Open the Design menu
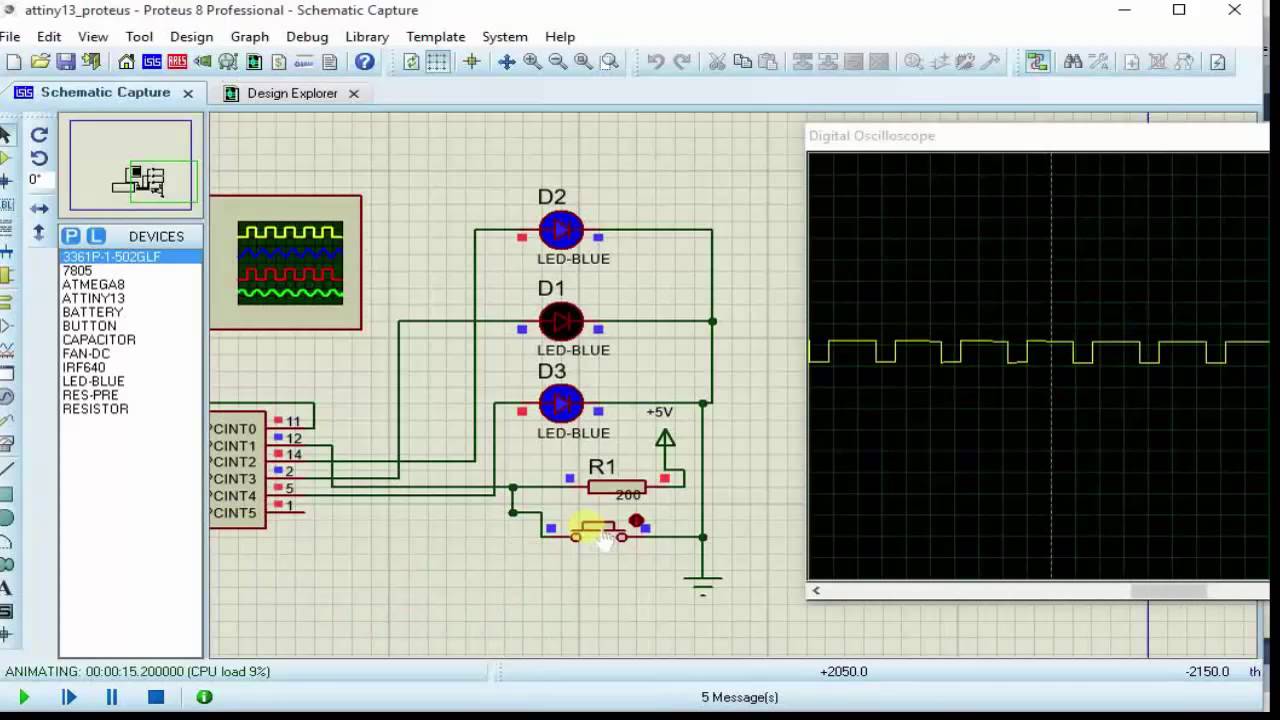This screenshot has height=720, width=1280. pos(191,37)
